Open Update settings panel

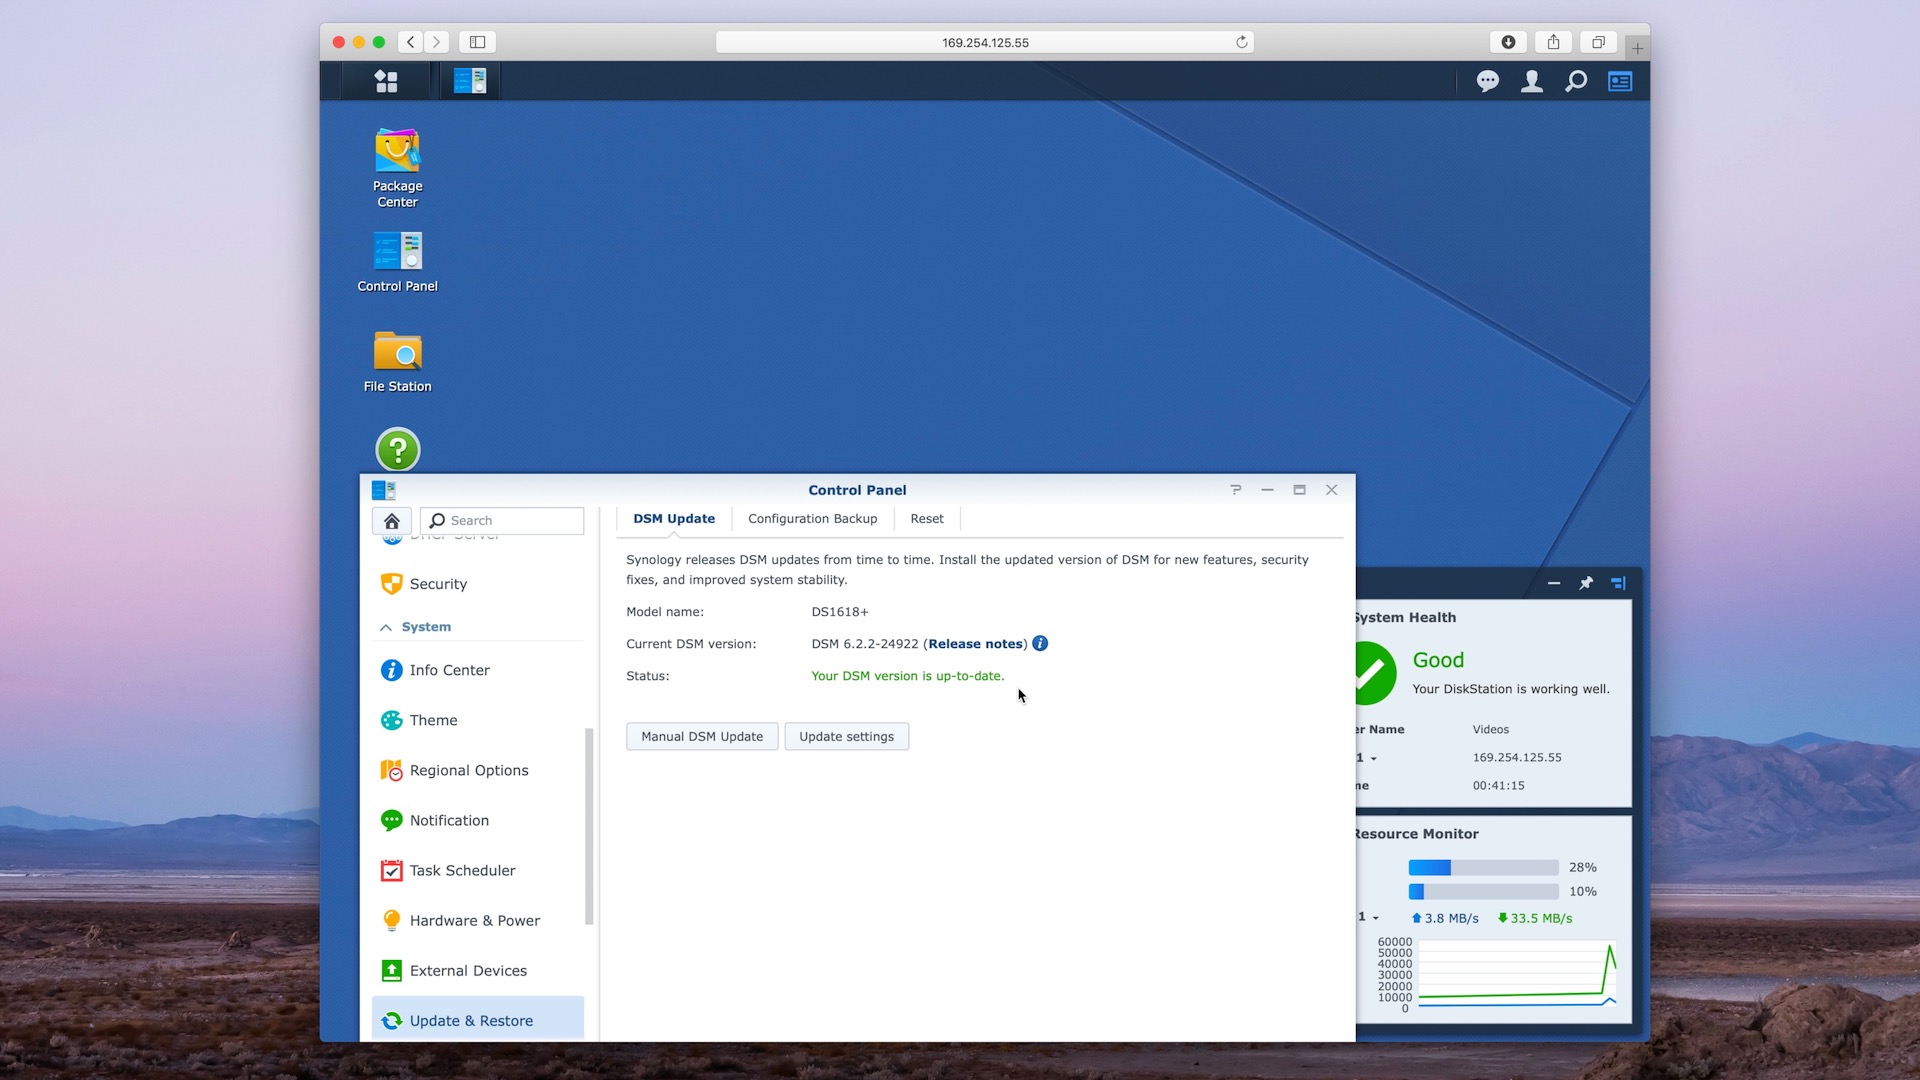[845, 735]
